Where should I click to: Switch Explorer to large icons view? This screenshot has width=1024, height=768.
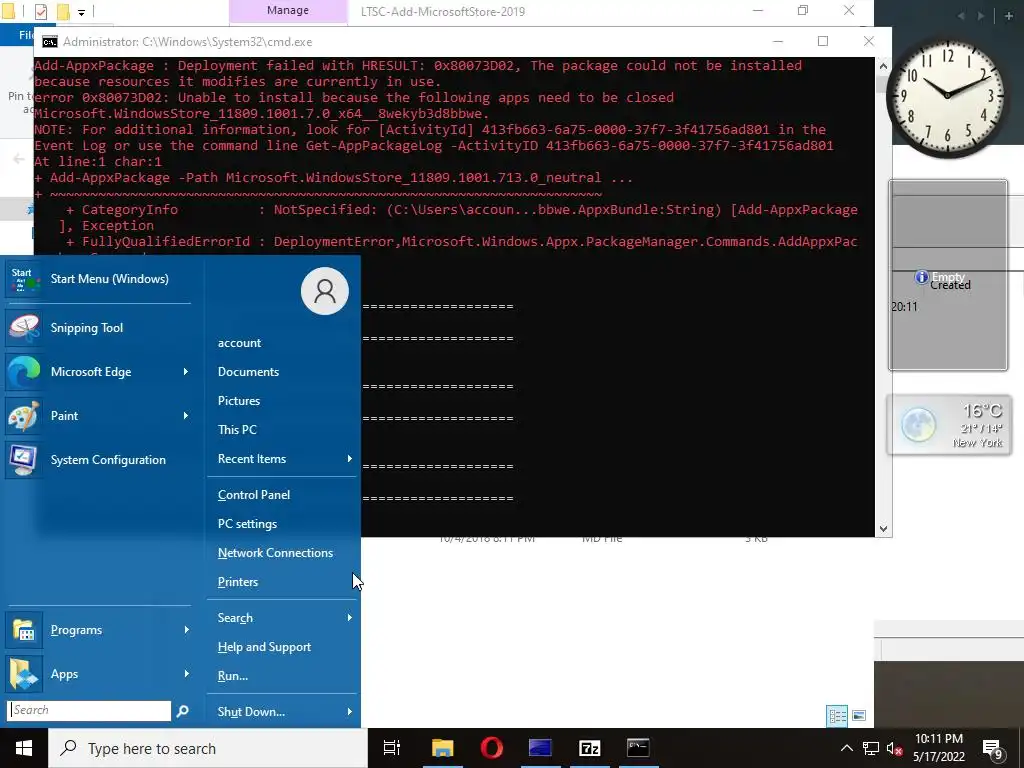click(859, 716)
